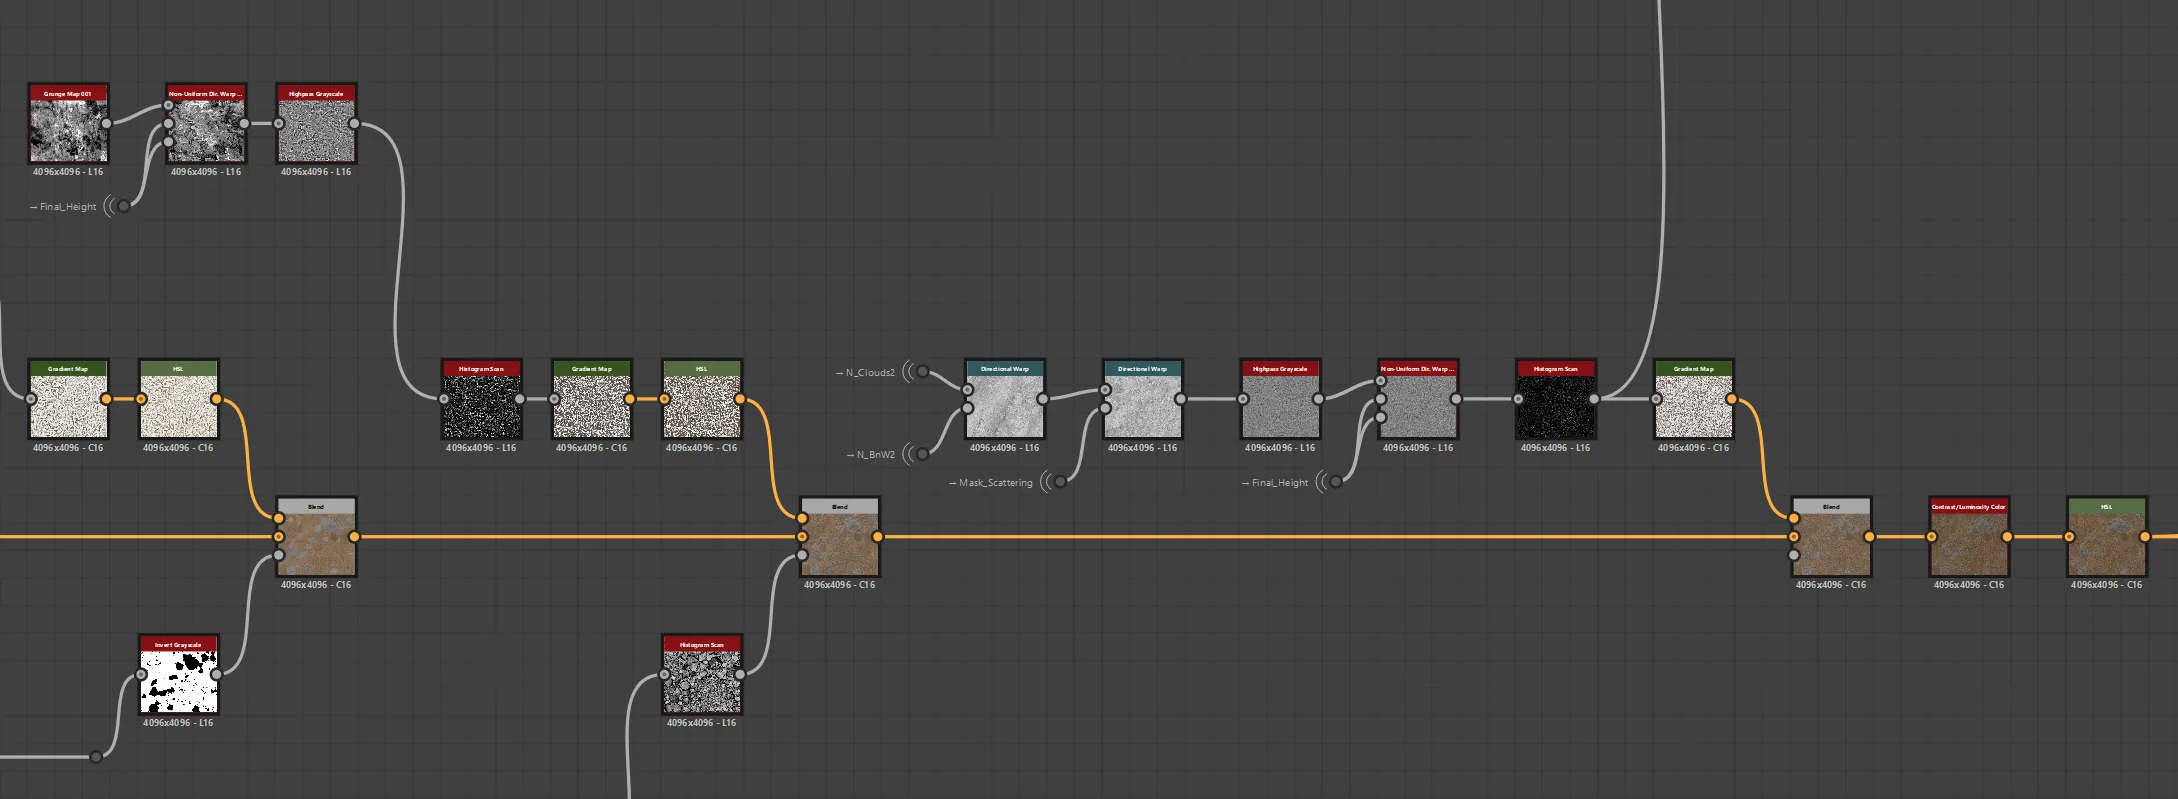Screen dimensions: 2178x799
Task: Select the Contrast/Luminosity Color node
Action: [x=1969, y=537]
